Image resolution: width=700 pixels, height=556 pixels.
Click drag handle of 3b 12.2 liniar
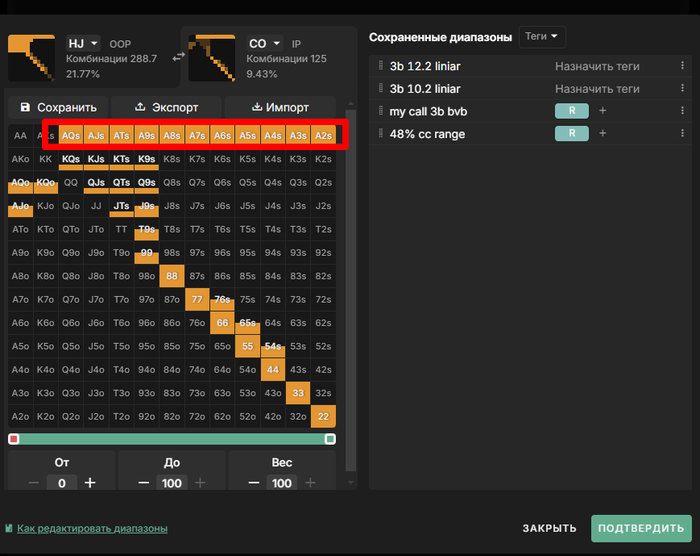[x=381, y=66]
